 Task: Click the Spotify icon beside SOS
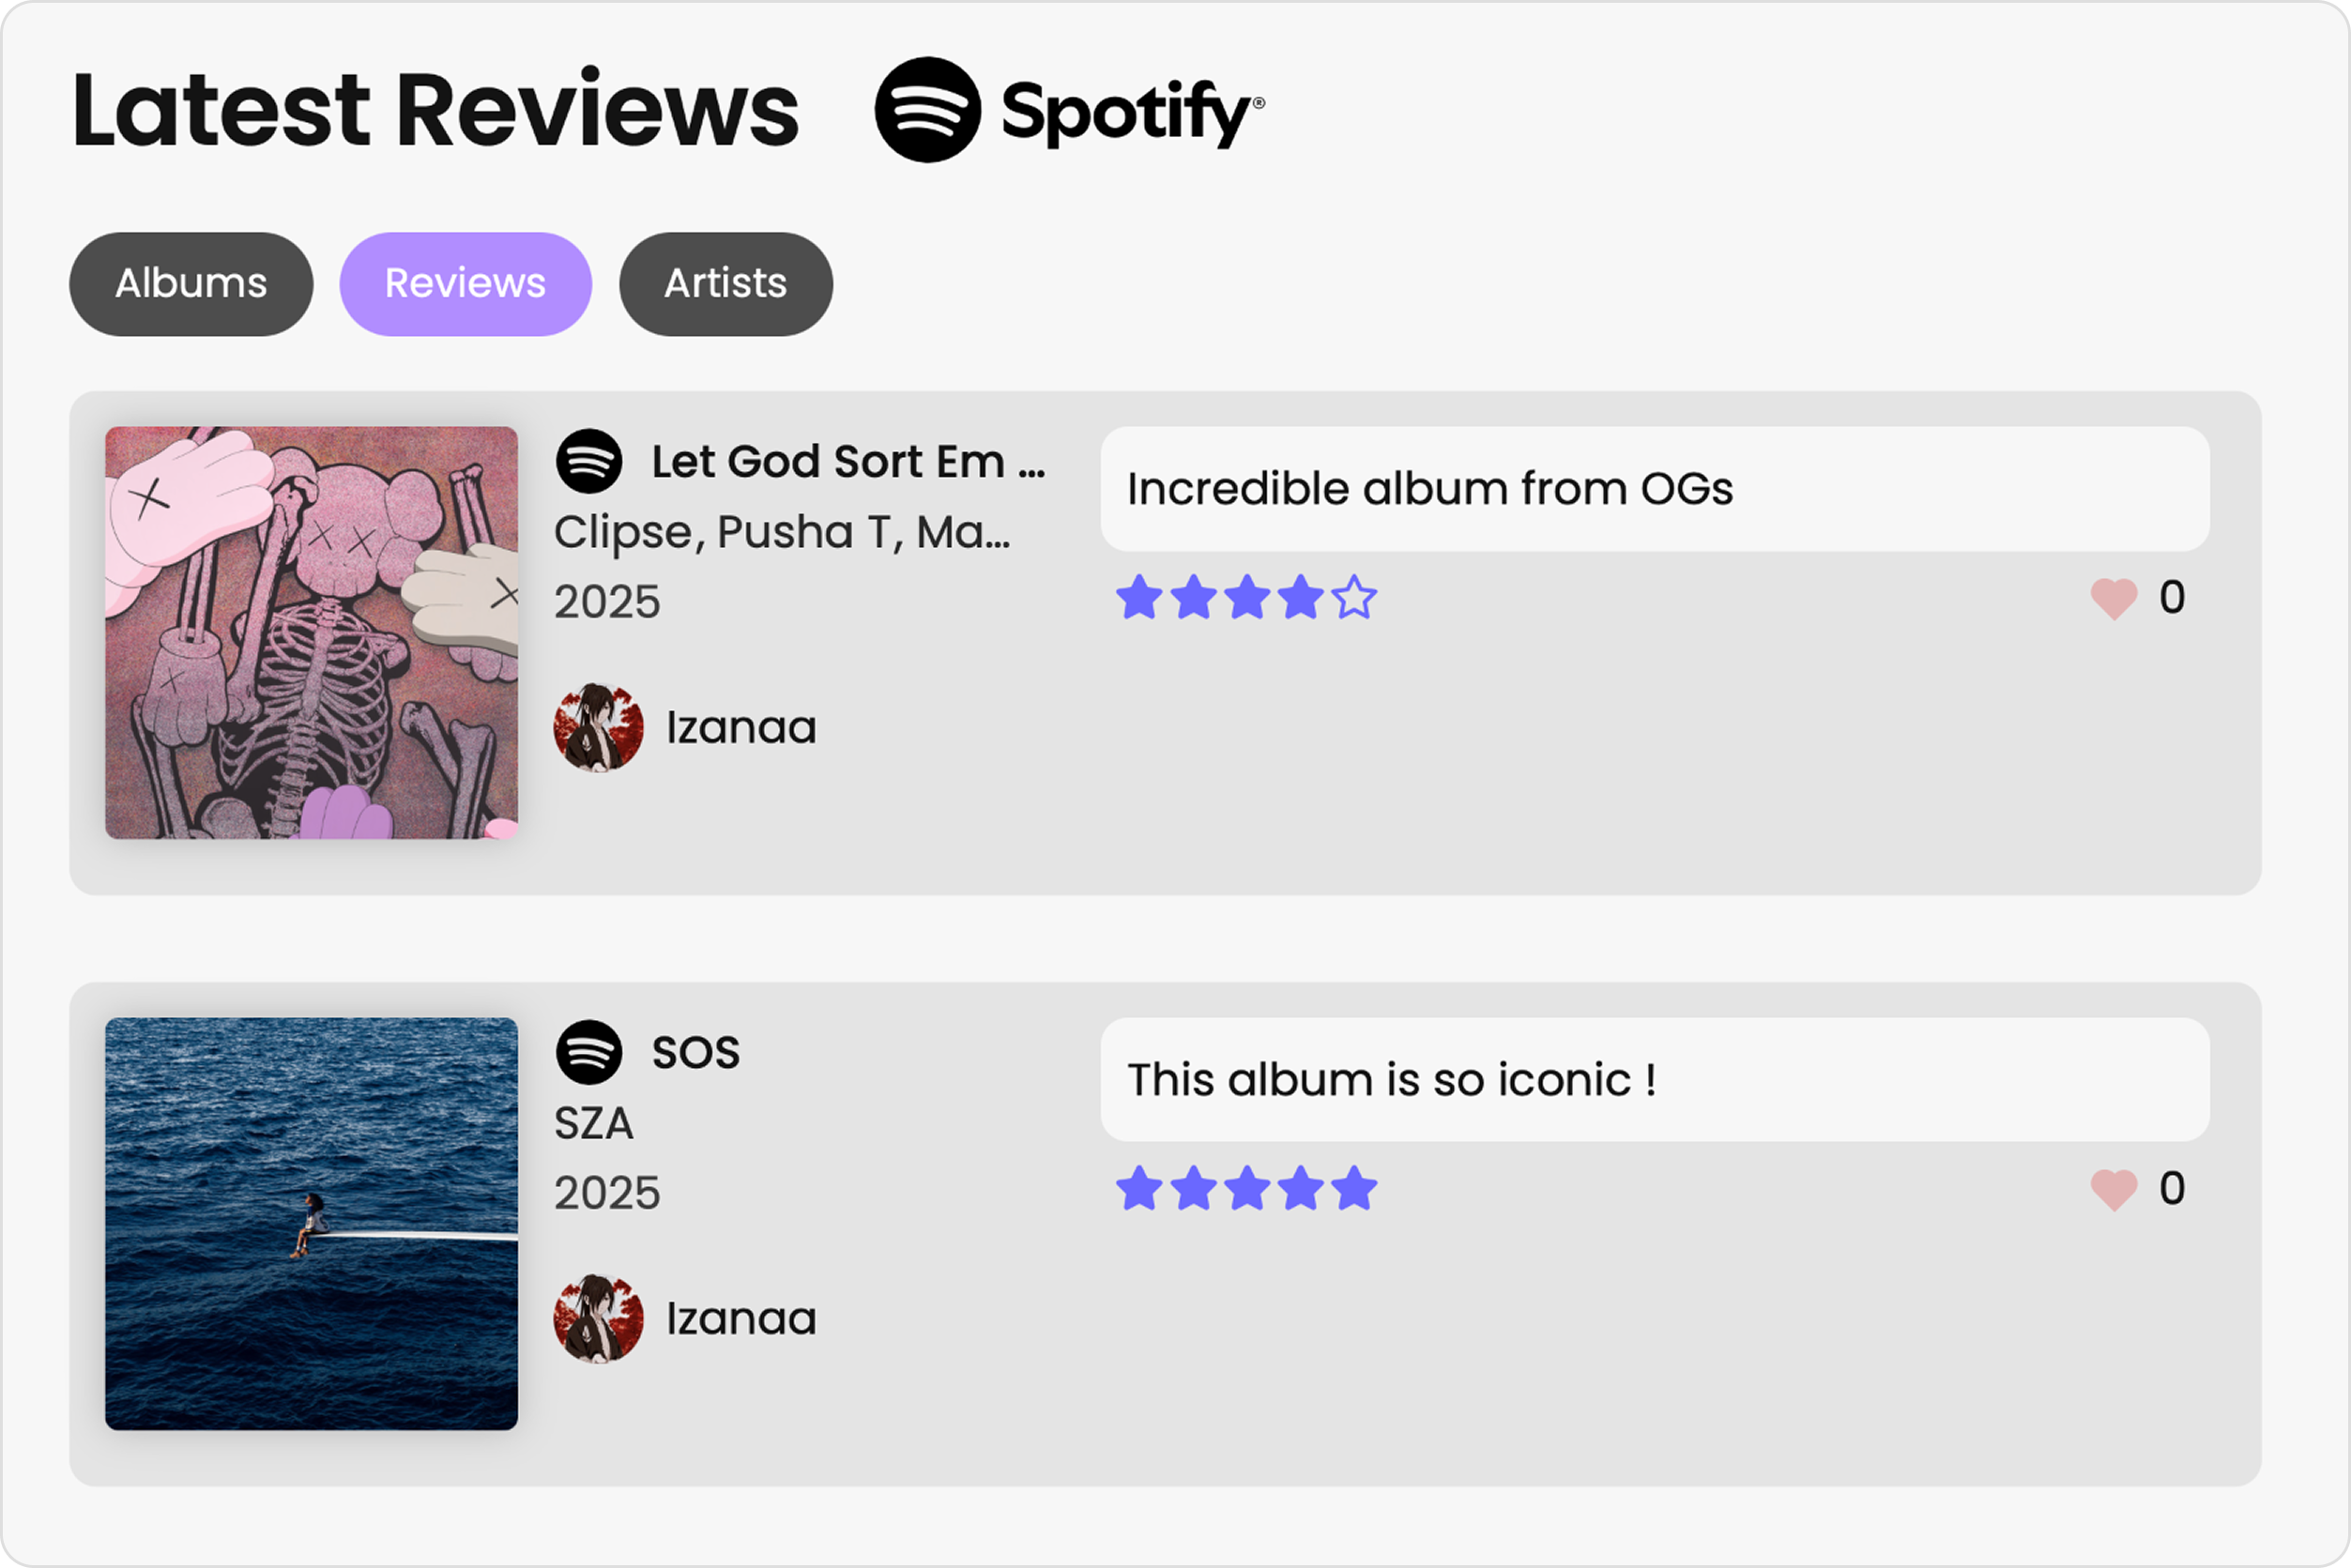(591, 1052)
